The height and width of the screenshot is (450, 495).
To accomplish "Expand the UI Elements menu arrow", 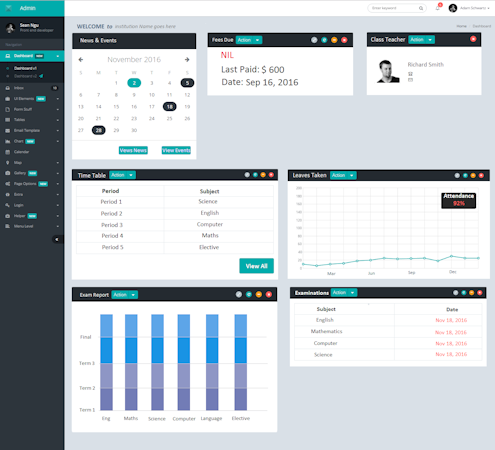I will pyautogui.click(x=58, y=99).
